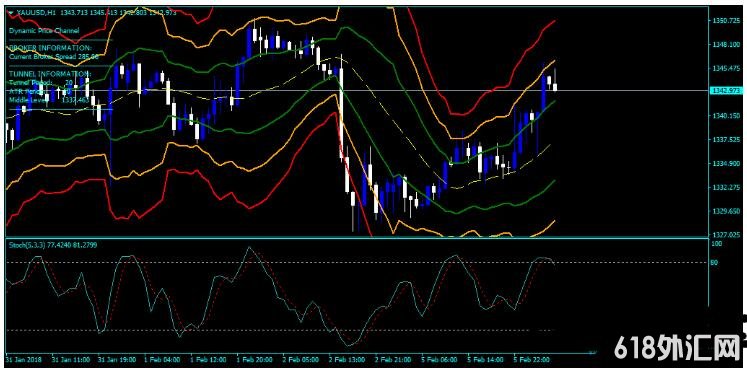Click the 31 Jan 2018 time label

[x=22, y=359]
